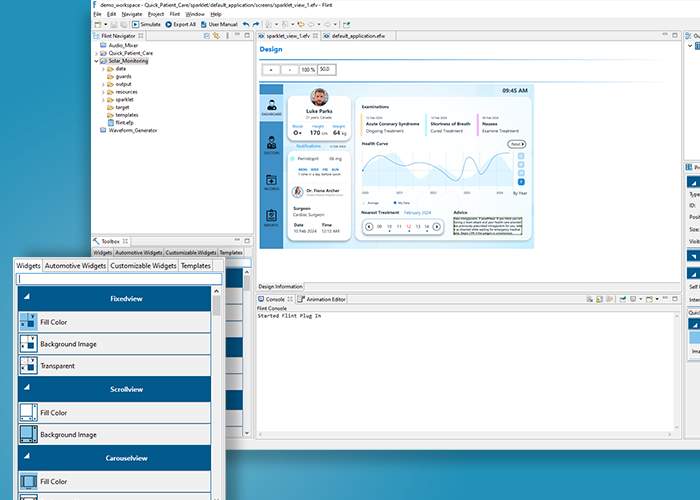Image resolution: width=700 pixels, height=500 pixels.
Task: Collapse the Solar_Monitoring project tree
Action: (96, 60)
